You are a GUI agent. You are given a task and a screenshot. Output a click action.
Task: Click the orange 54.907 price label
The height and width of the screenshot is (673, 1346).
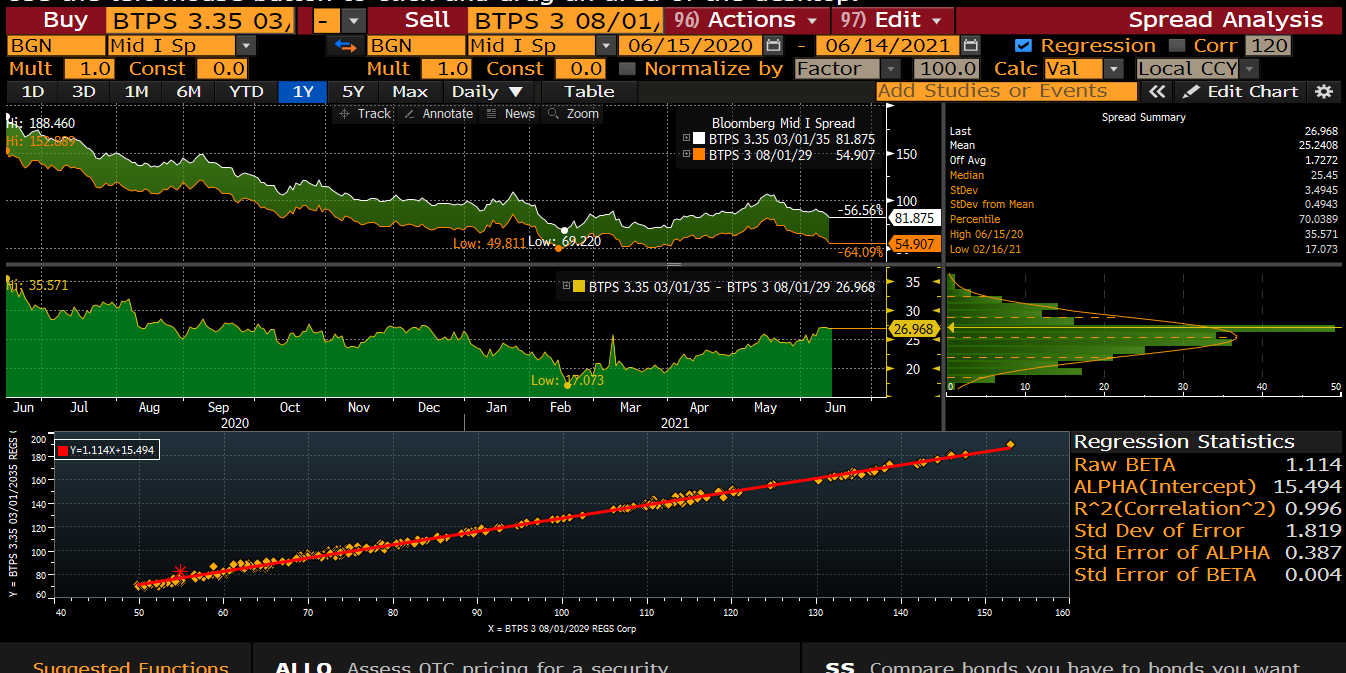(914, 244)
